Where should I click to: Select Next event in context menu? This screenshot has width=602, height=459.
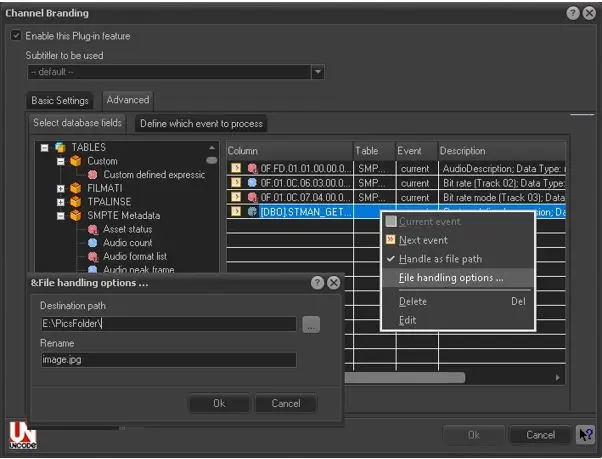[x=422, y=240]
